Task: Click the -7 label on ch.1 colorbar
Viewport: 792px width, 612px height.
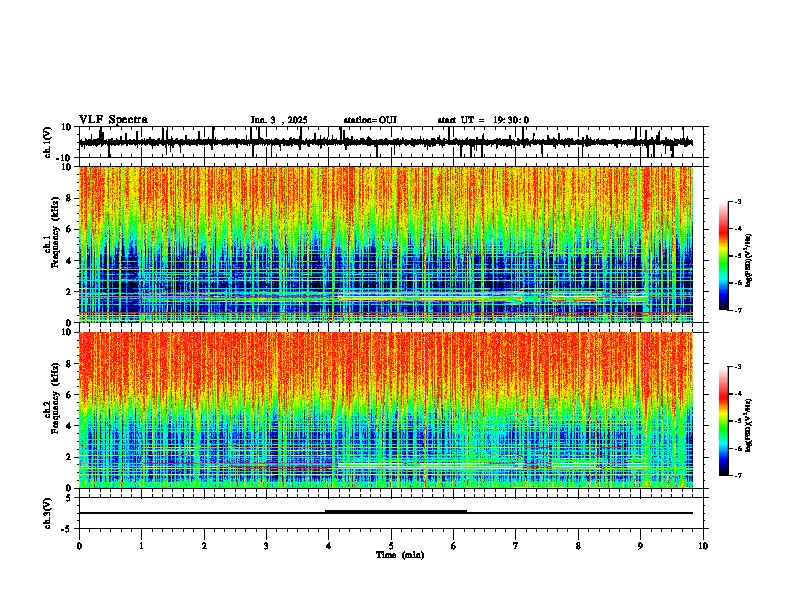Action: 738,310
